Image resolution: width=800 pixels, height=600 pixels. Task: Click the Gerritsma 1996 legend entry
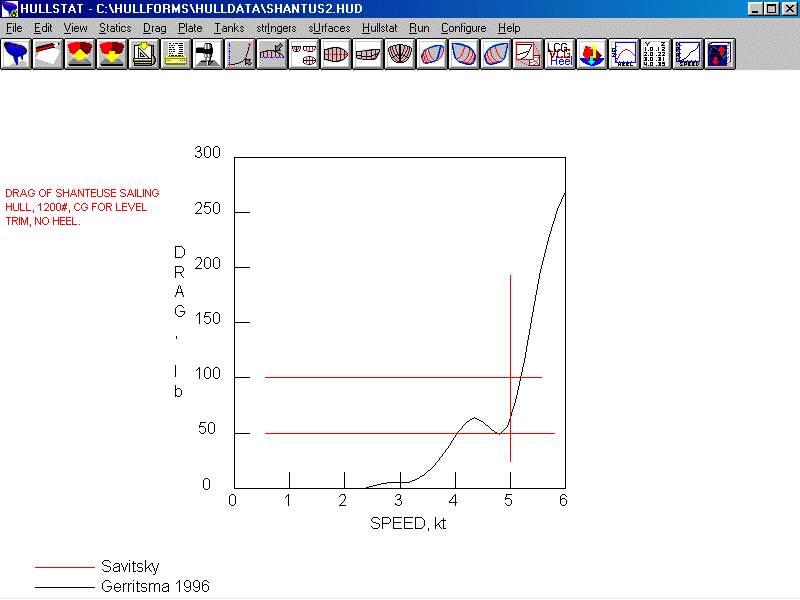[x=155, y=586]
